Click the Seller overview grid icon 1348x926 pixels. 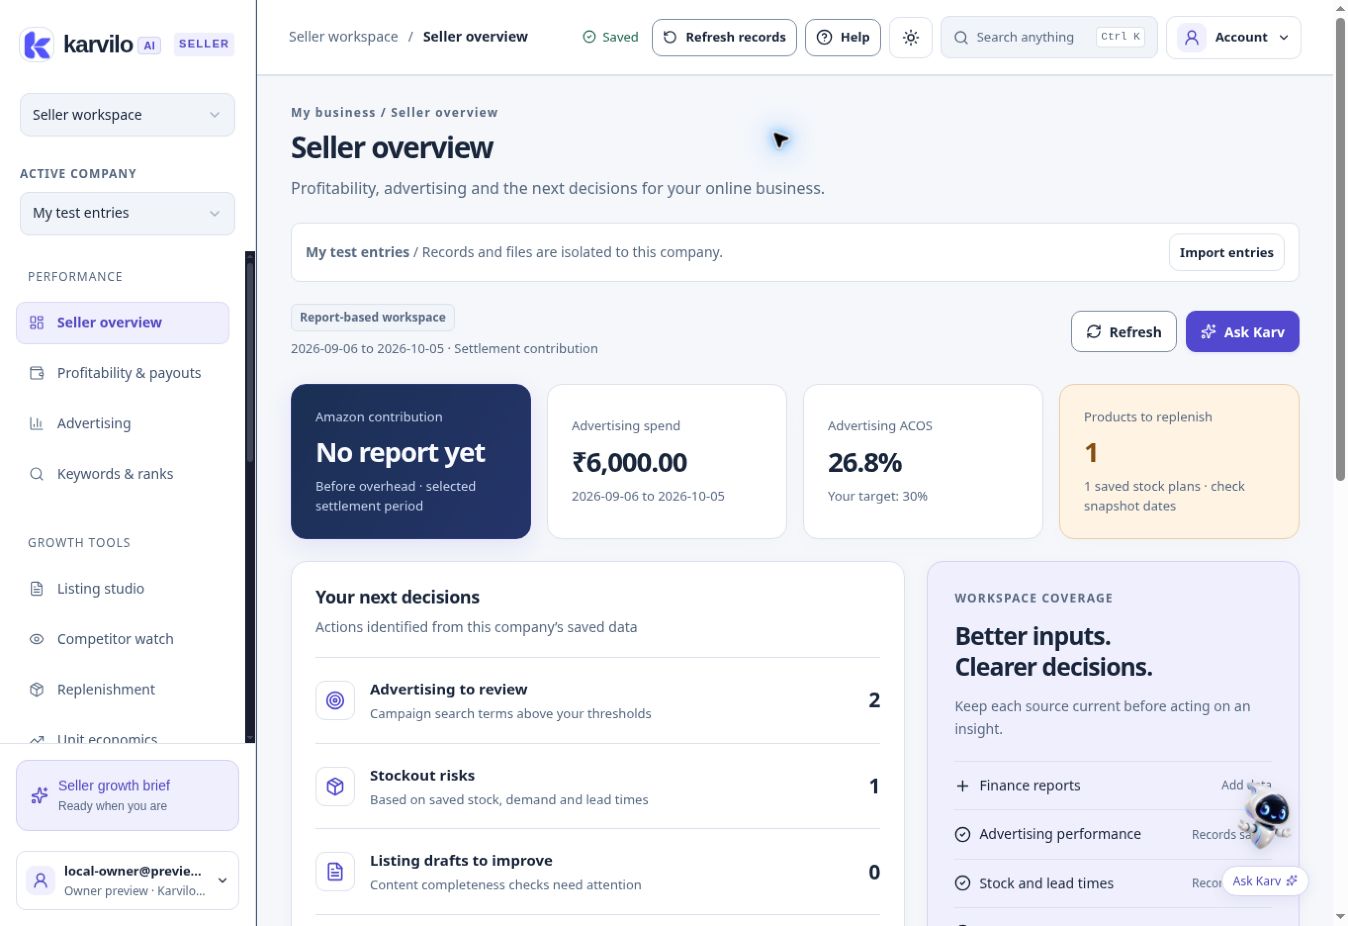click(37, 323)
